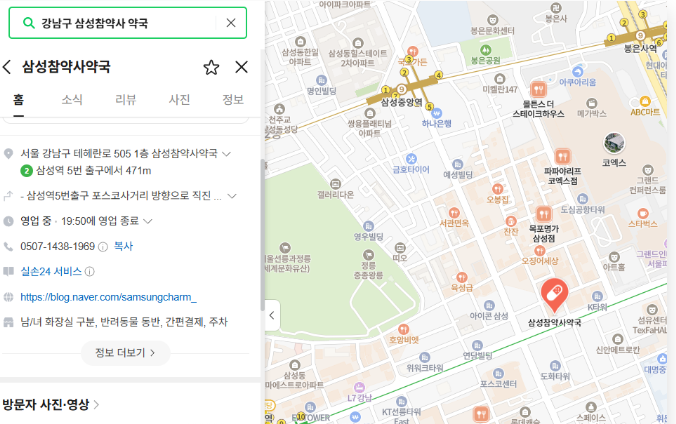This screenshot has width=676, height=424.
Task: Select the 위워크타워 building marker
Action: pos(425,358)
